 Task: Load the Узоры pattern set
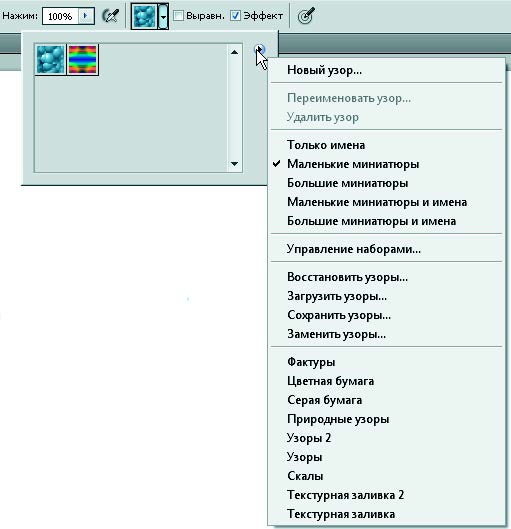point(387,457)
